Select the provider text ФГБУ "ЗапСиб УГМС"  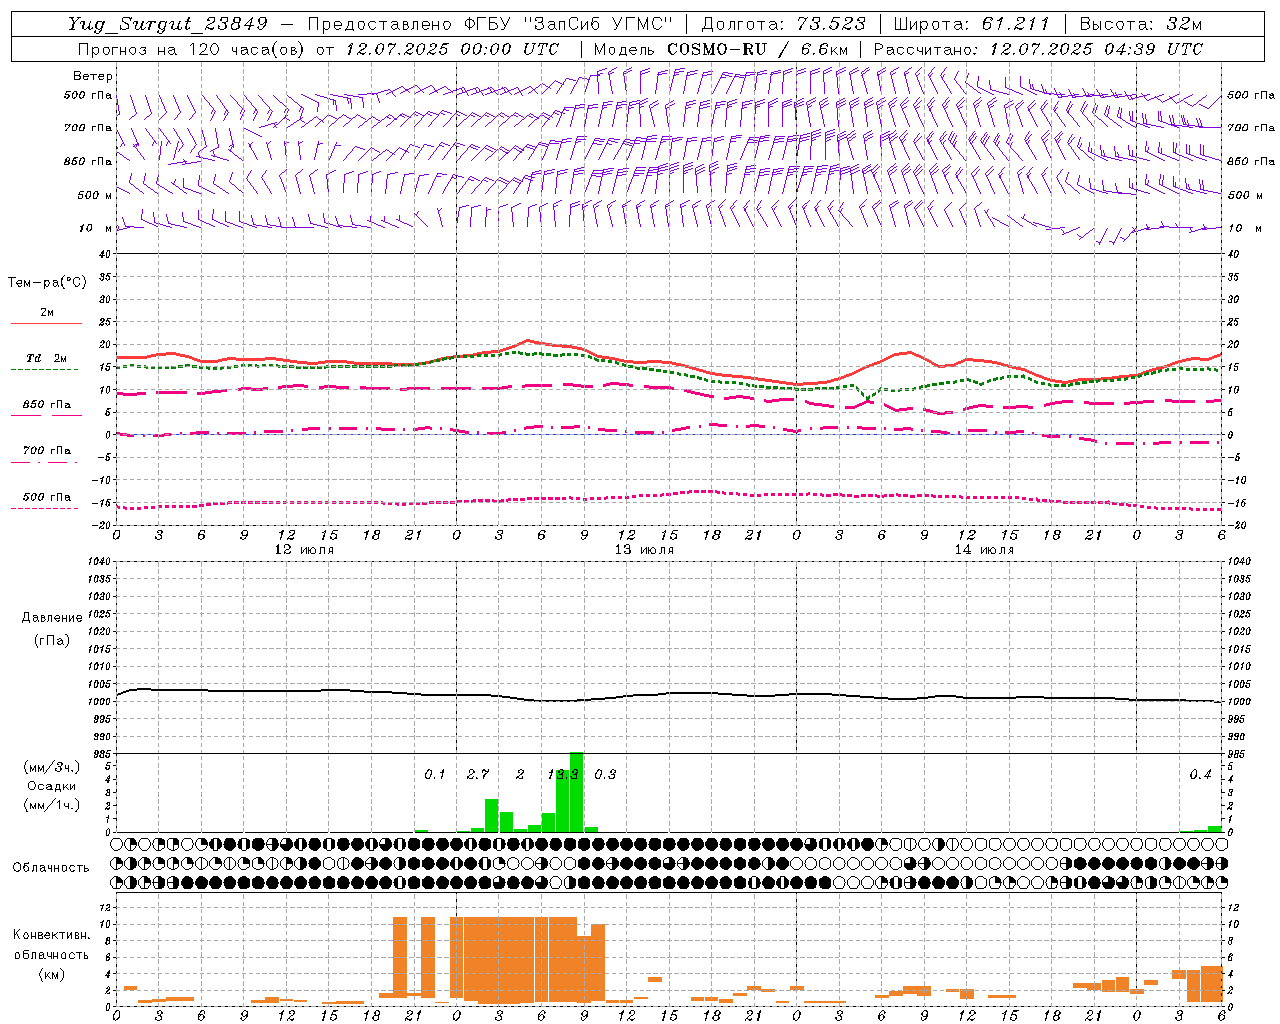570,24
